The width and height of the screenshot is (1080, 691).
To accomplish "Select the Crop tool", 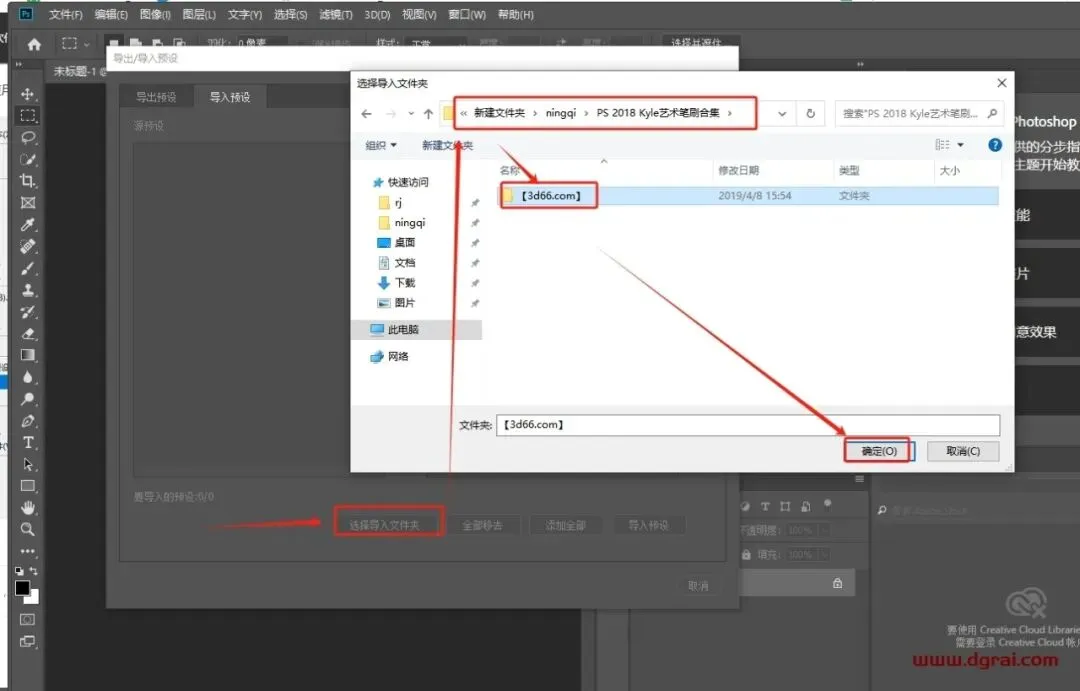I will 28,181.
